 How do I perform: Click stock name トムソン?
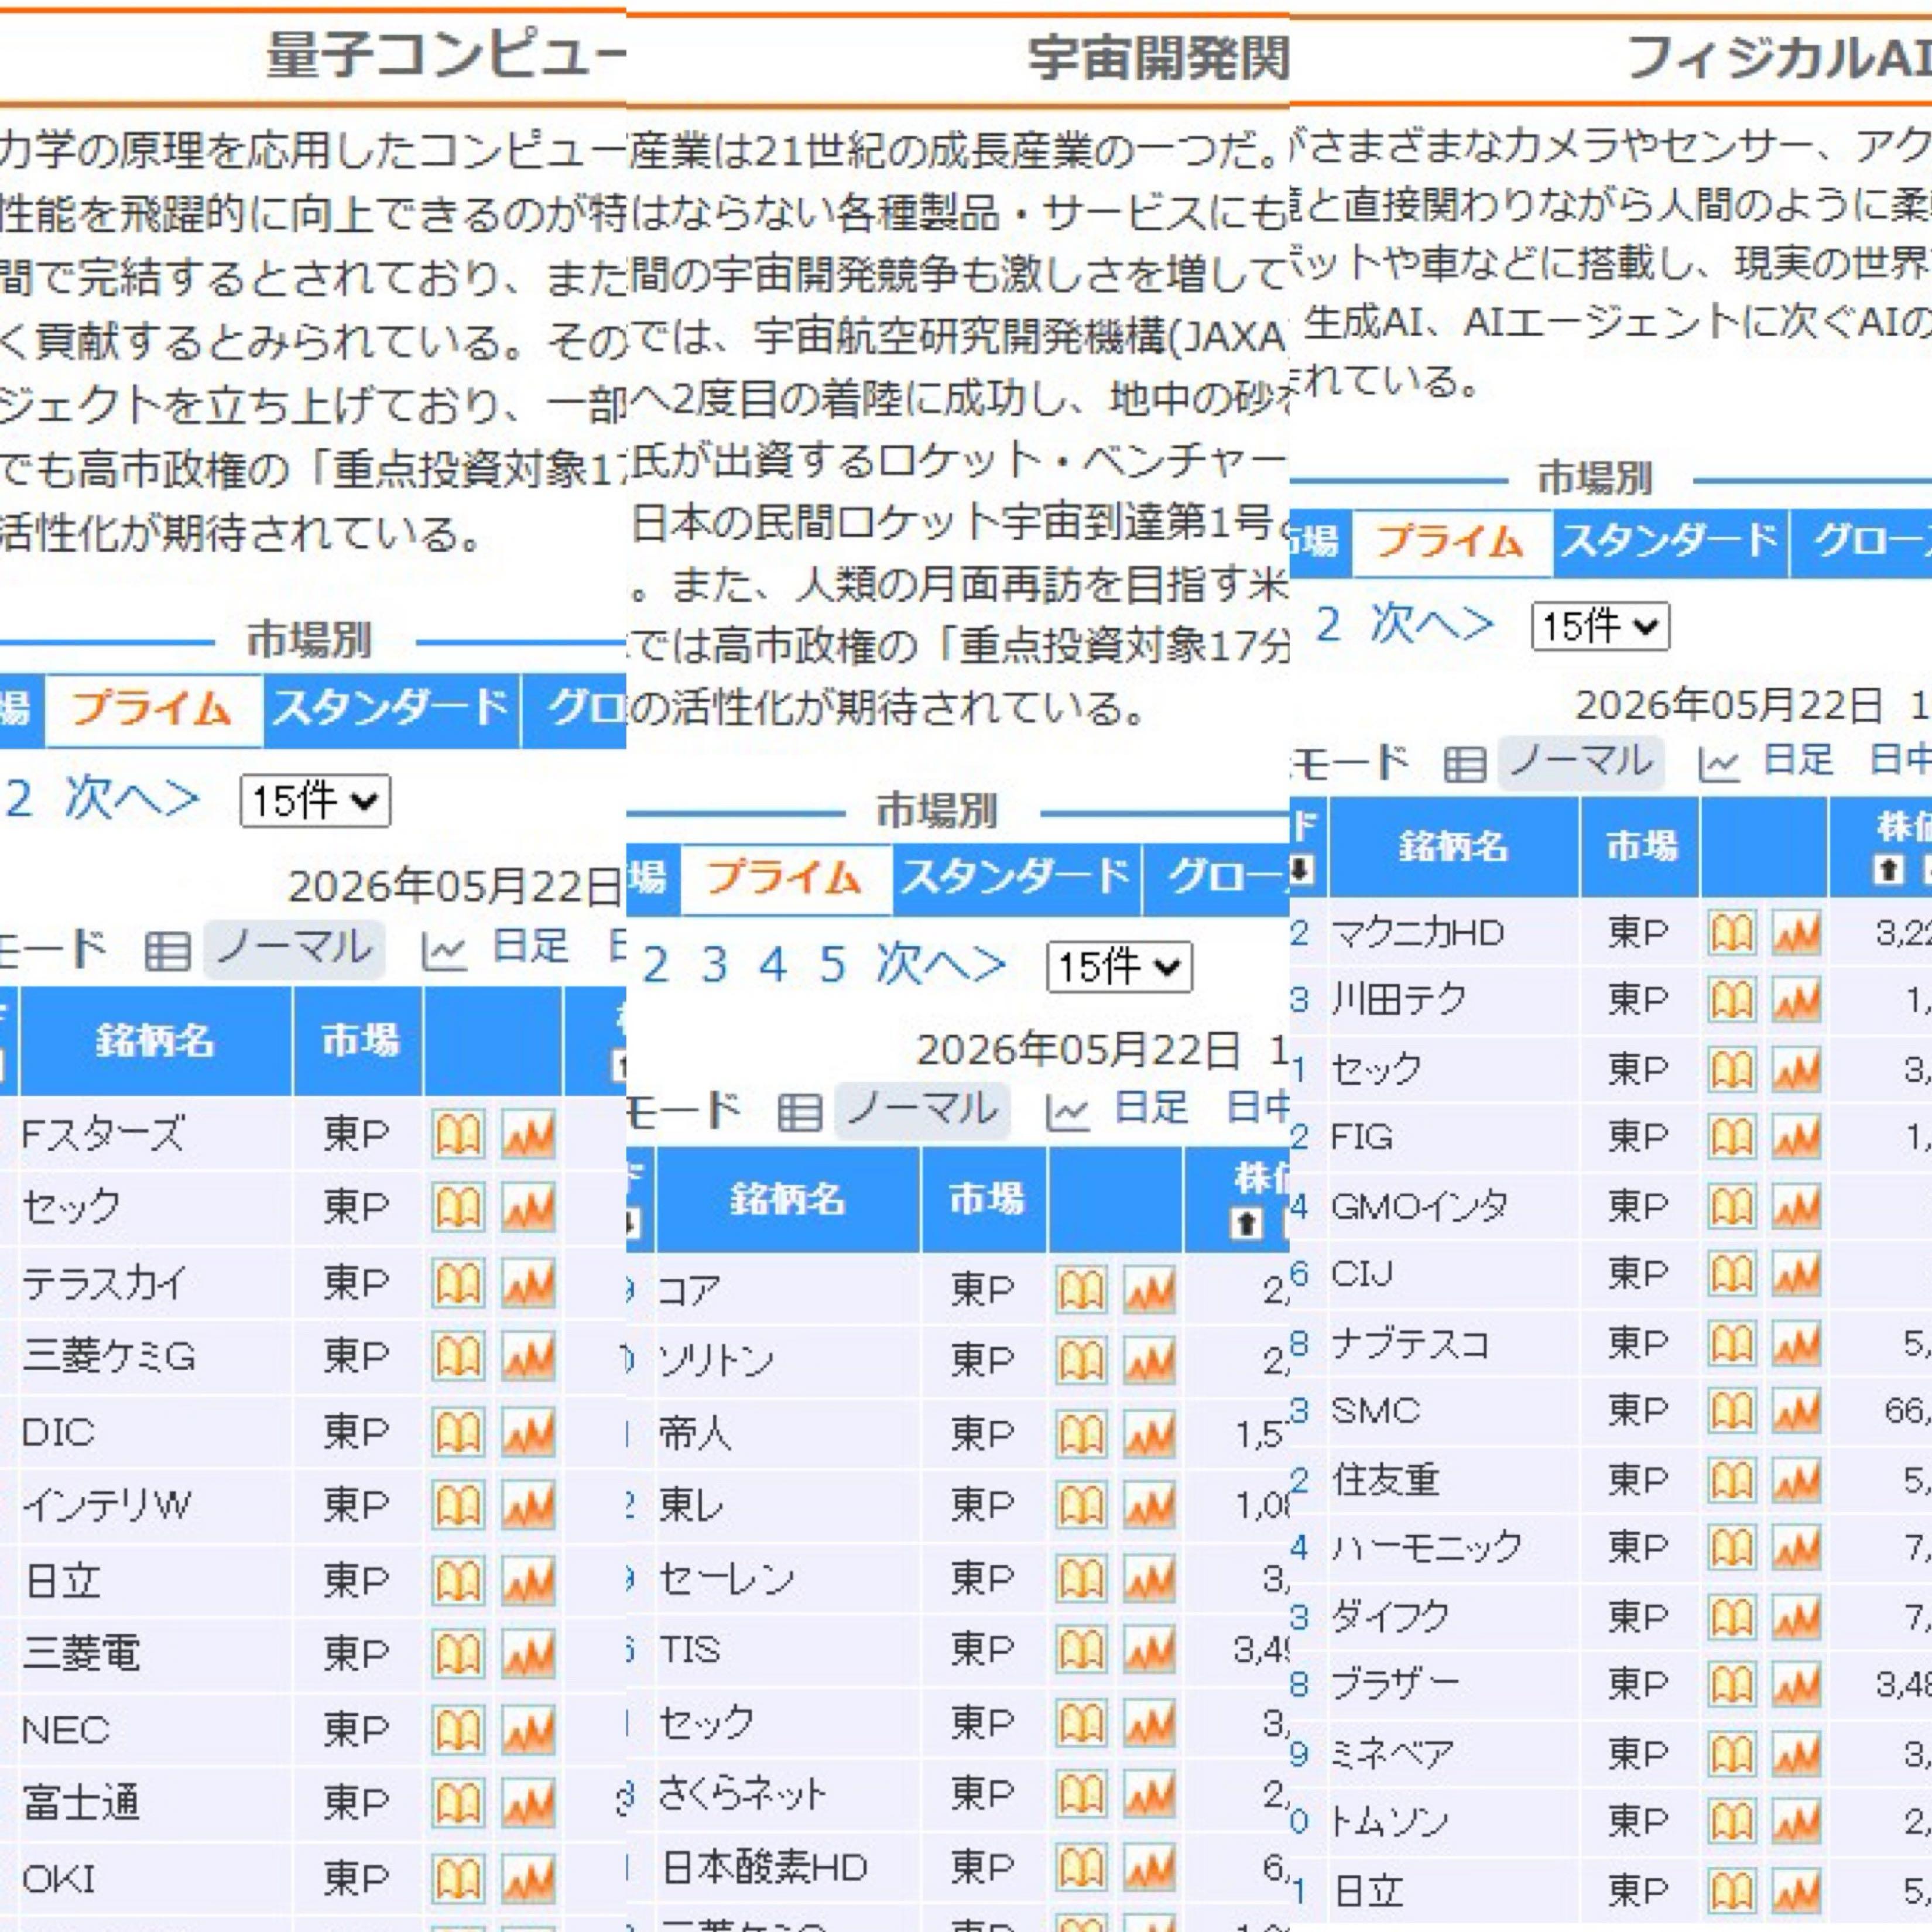pos(1389,1821)
